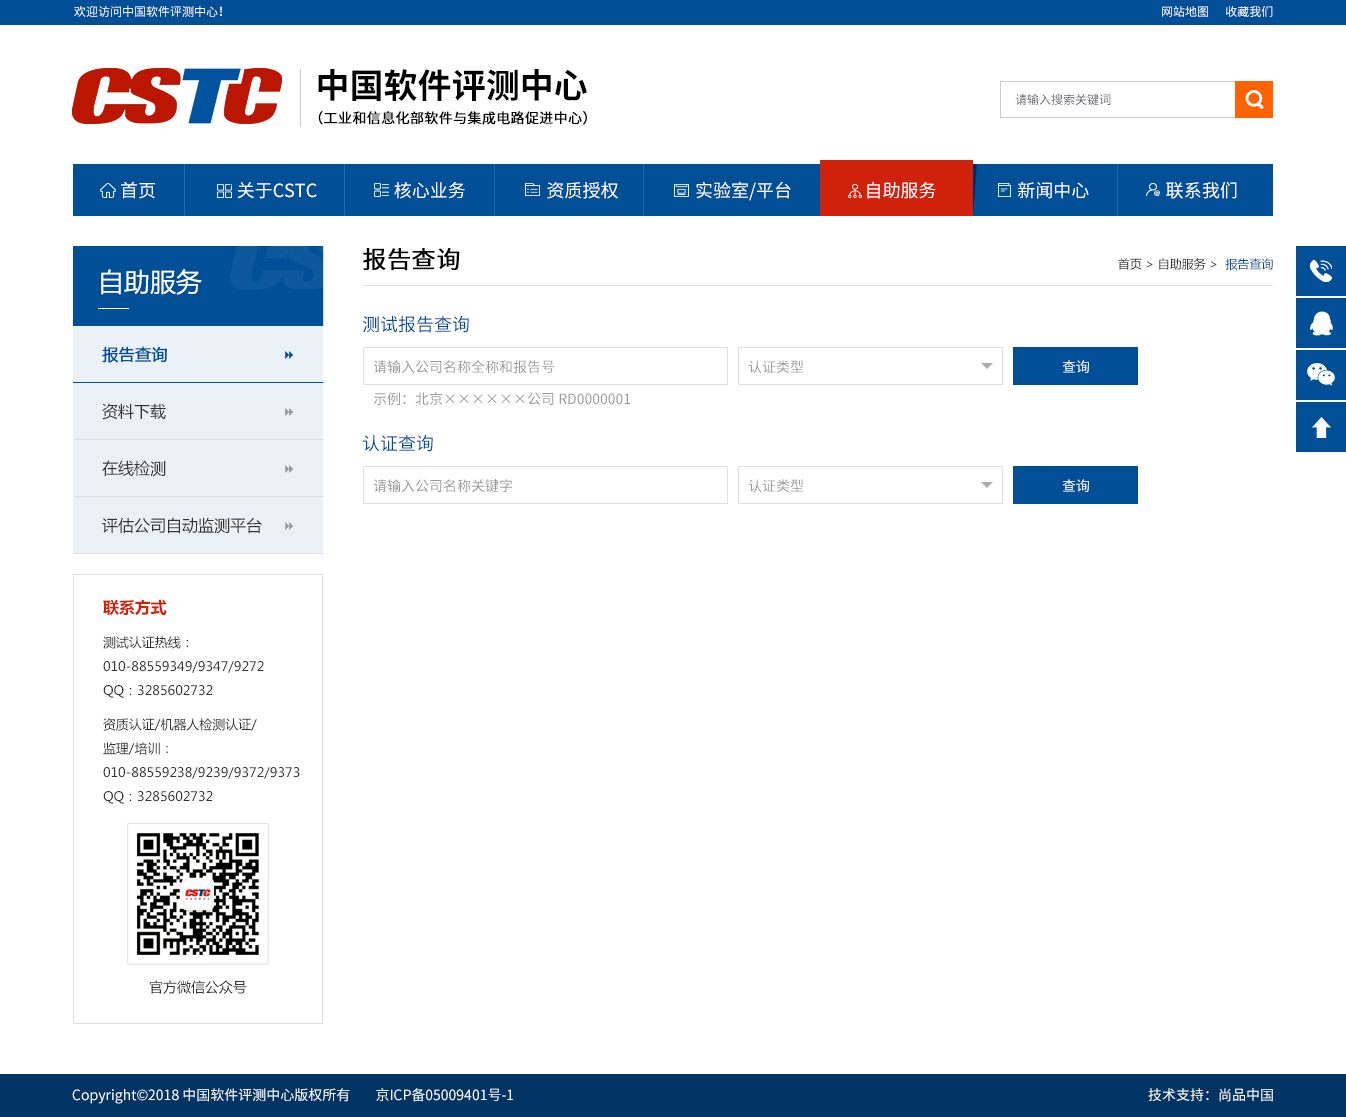Open the 核心业务 navigation menu
Screen dimensions: 1346x1117
pos(419,190)
